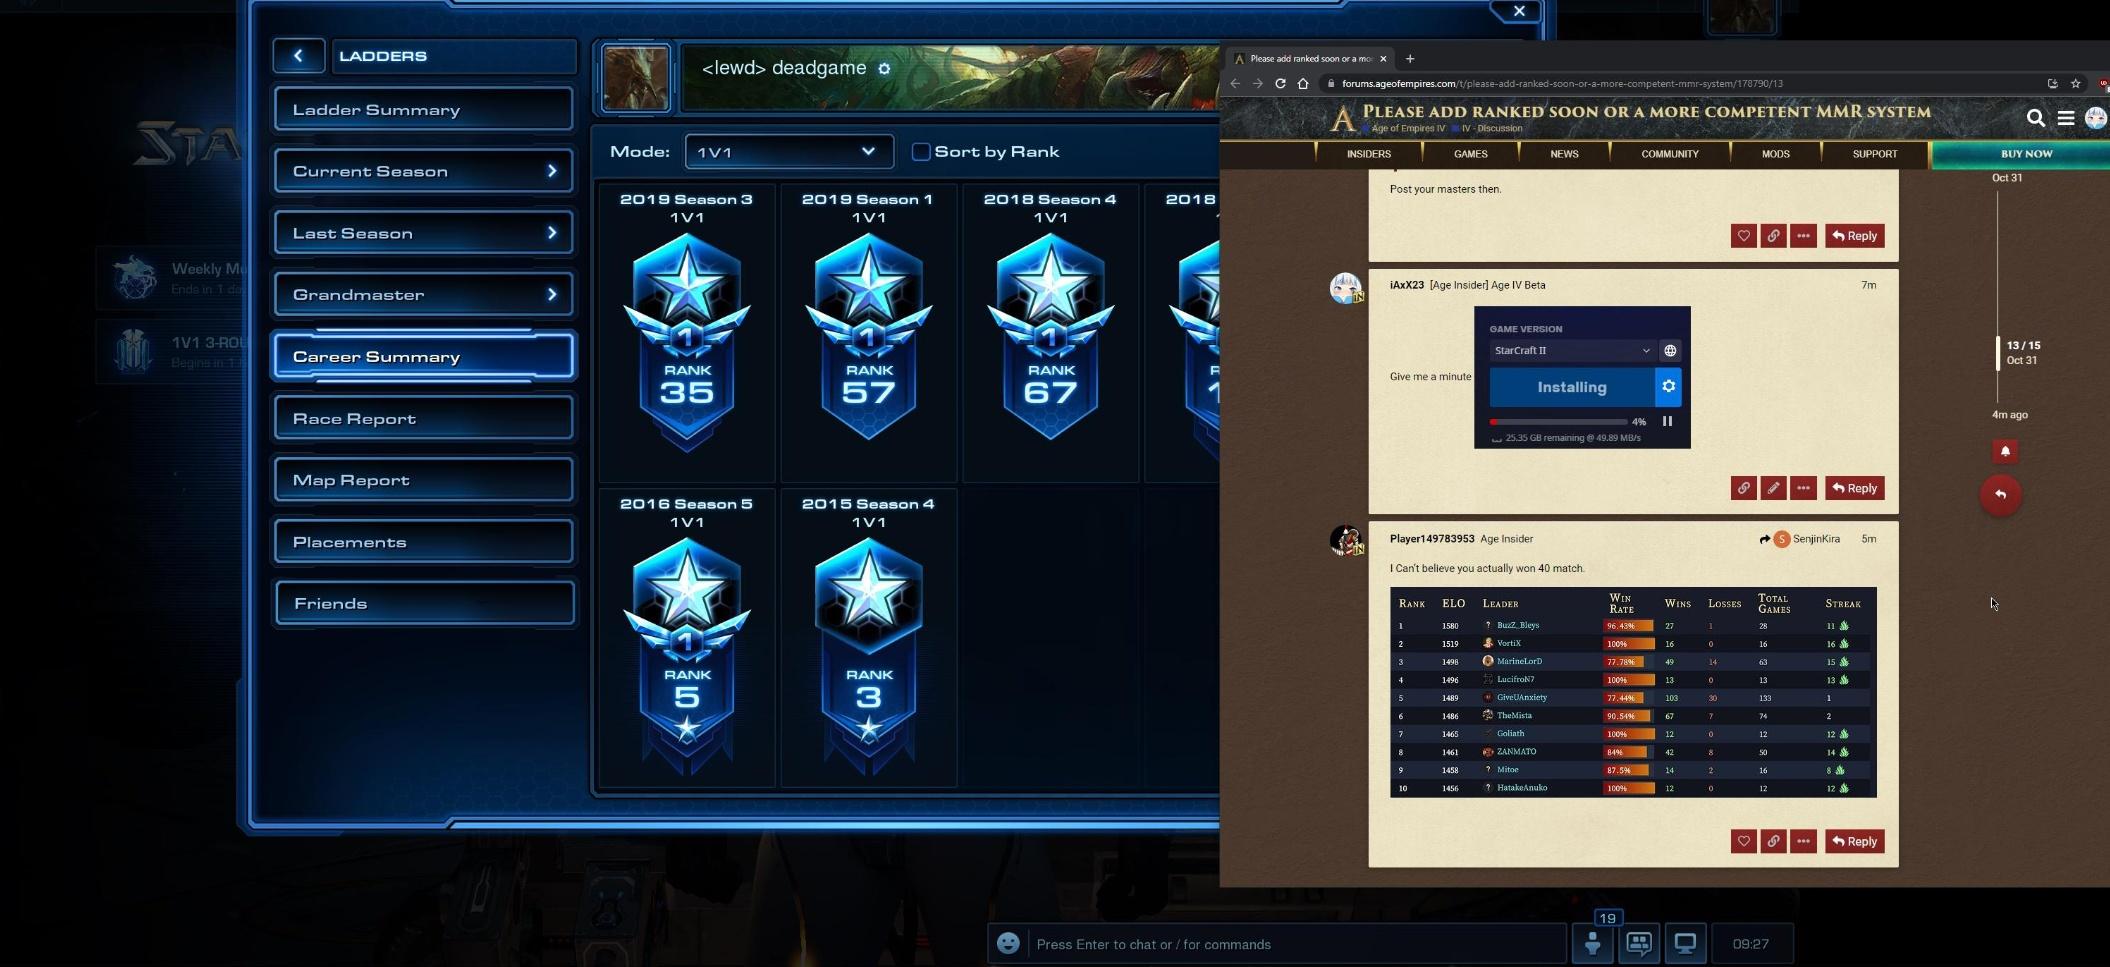This screenshot has height=967, width=2110.
Task: Like the 'Post your masters then' post
Action: (1743, 236)
